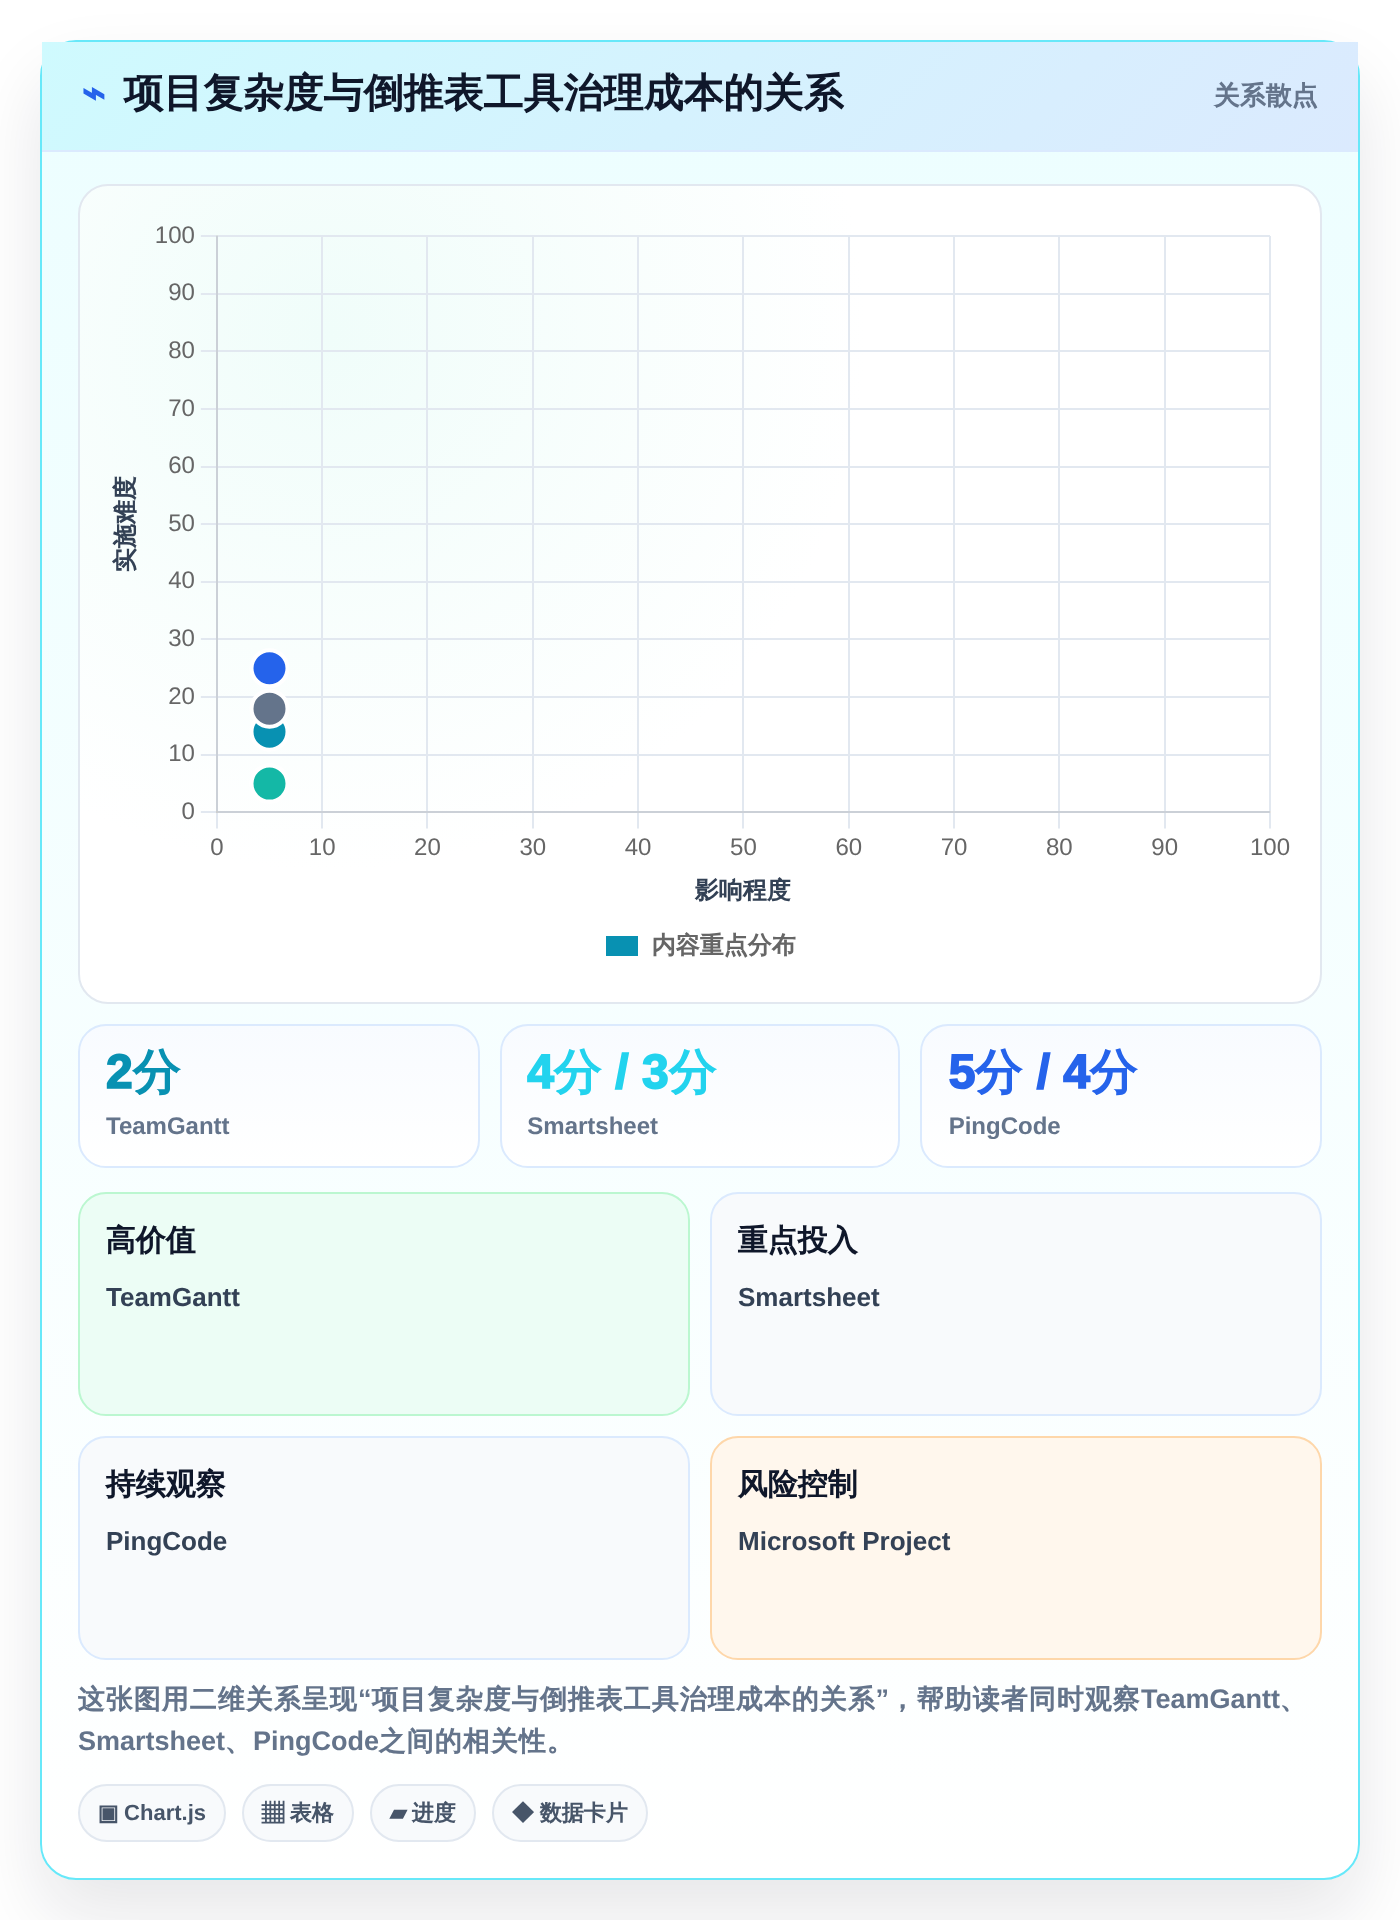1400x1920 pixels.
Task: Toggle the 内容重点分布 legend swatch
Action: (622, 946)
